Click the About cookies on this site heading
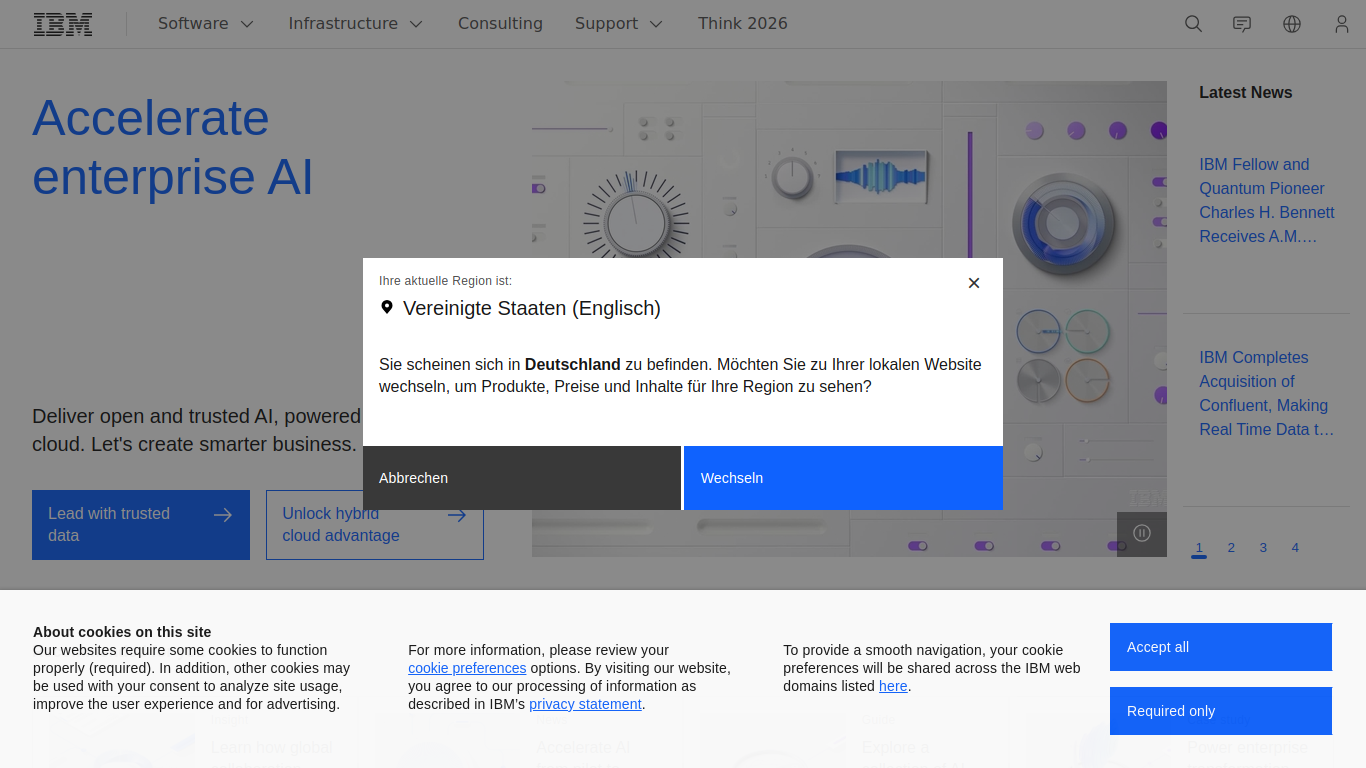1366x768 pixels. click(x=122, y=632)
